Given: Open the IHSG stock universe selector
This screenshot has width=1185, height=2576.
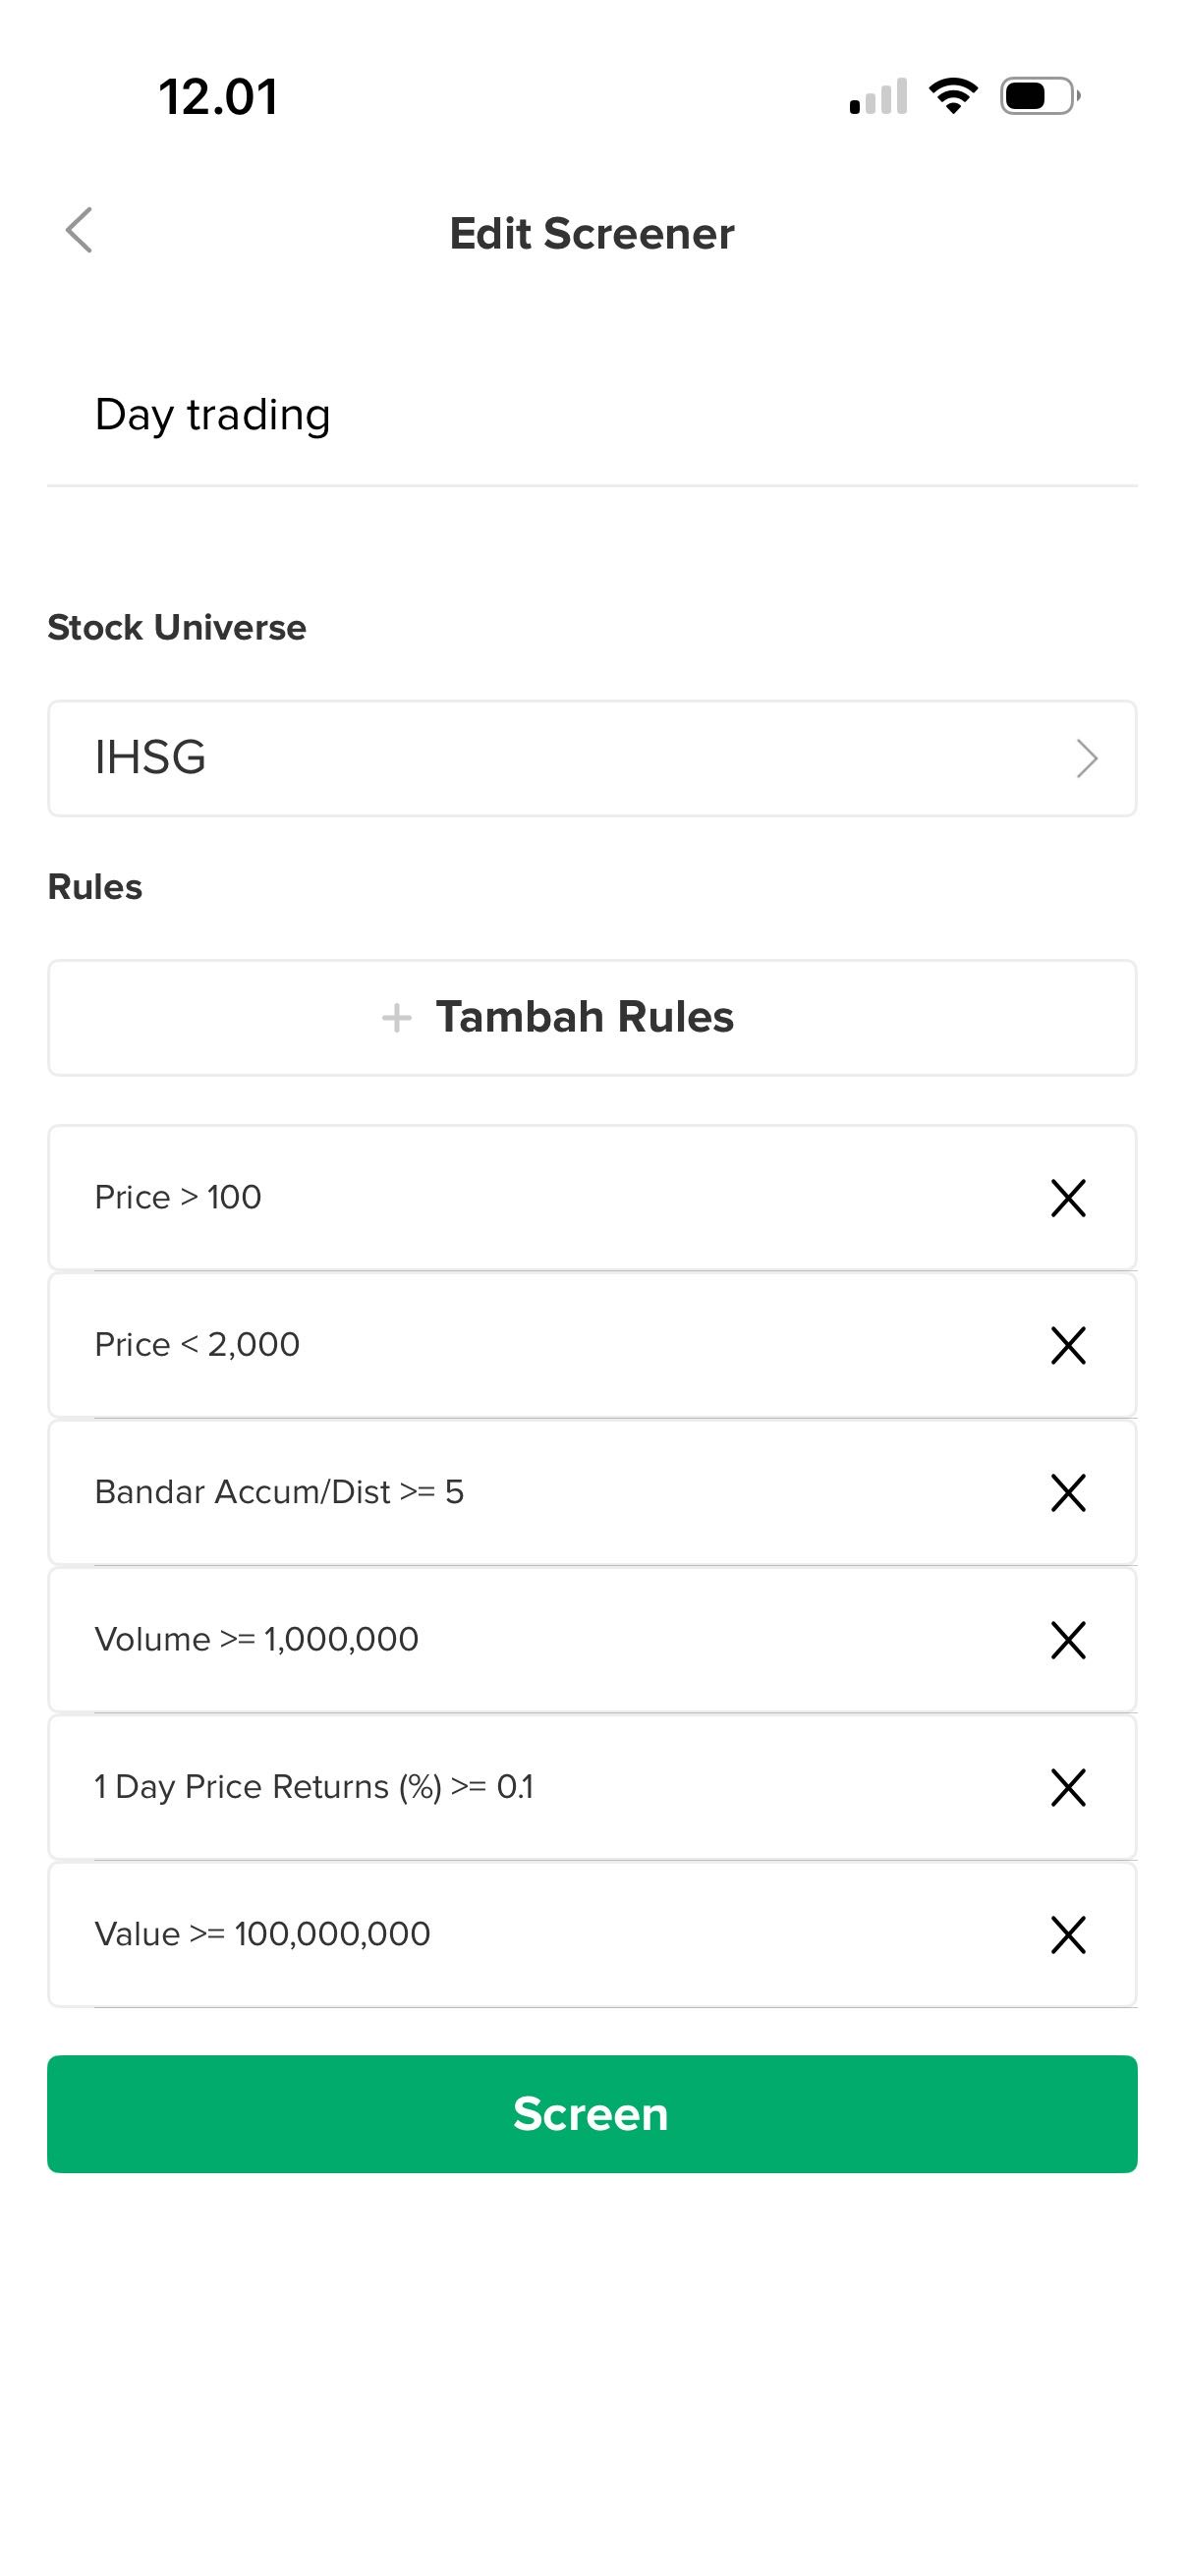Looking at the screenshot, I should click(590, 758).
